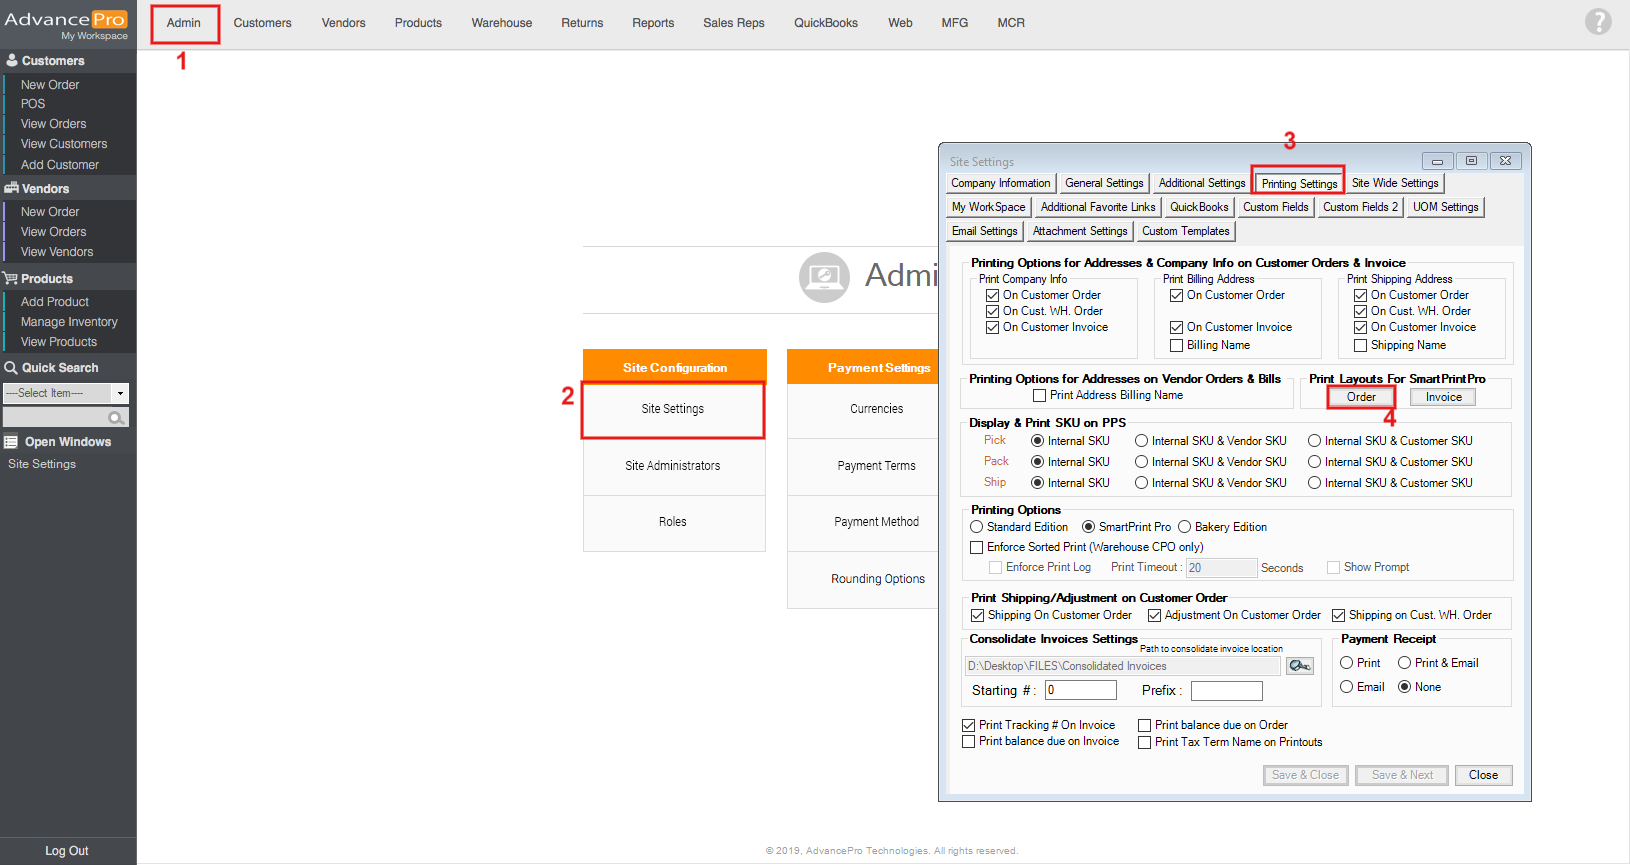
Task: Click the AdvancePro logo
Action: pos(66,20)
